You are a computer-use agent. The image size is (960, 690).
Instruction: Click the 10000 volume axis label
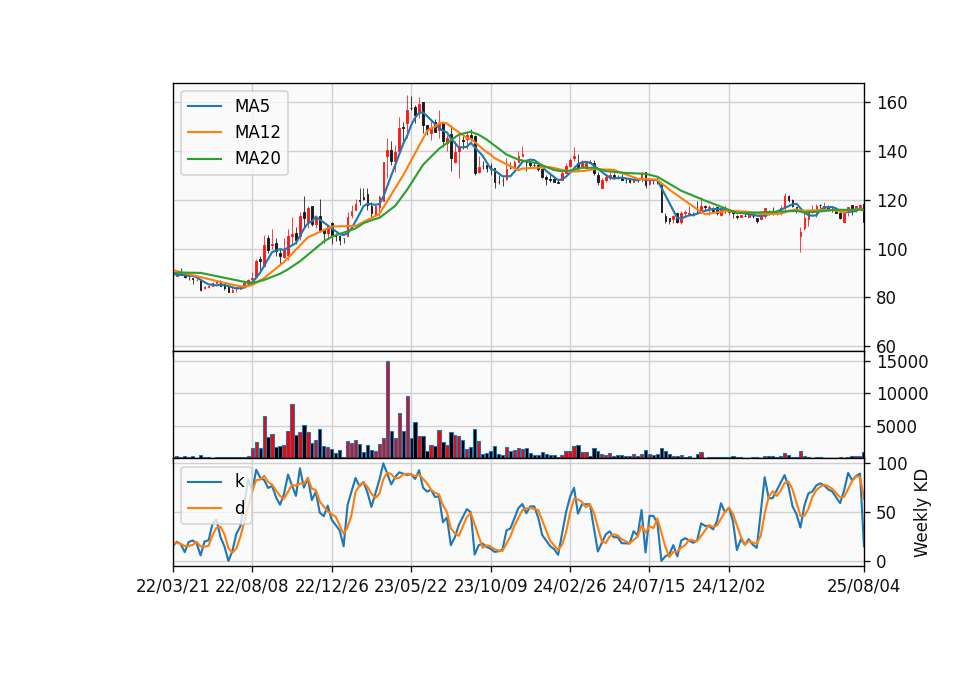pos(902,394)
